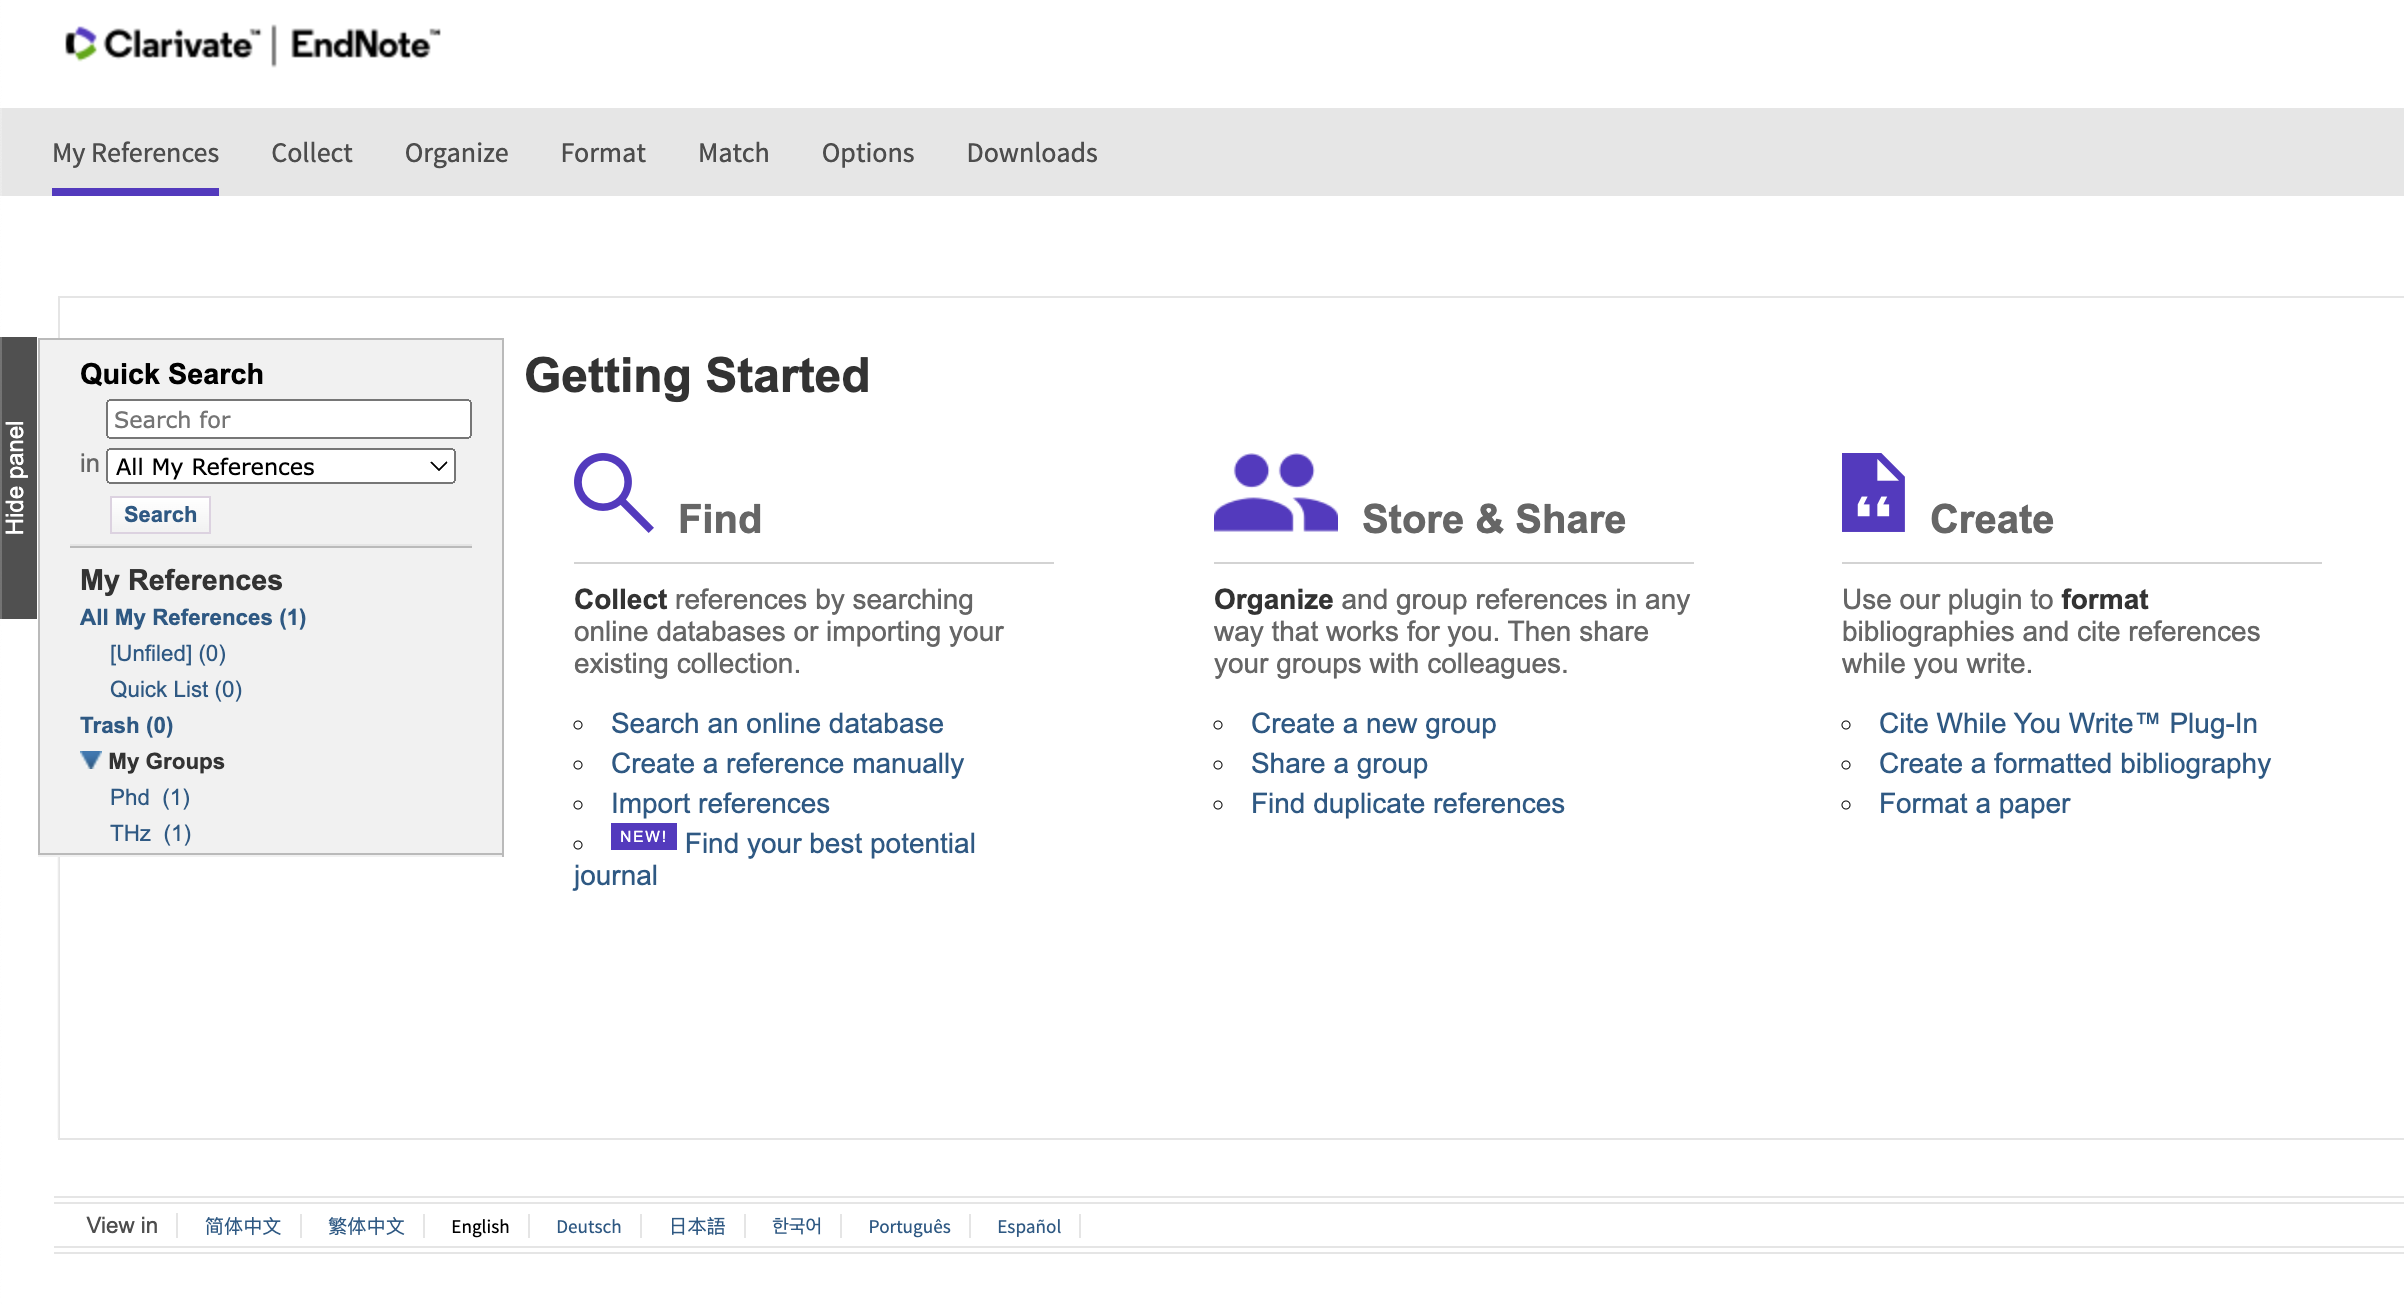Switch to the Organize tab
2404x1306 pixels.
[456, 152]
